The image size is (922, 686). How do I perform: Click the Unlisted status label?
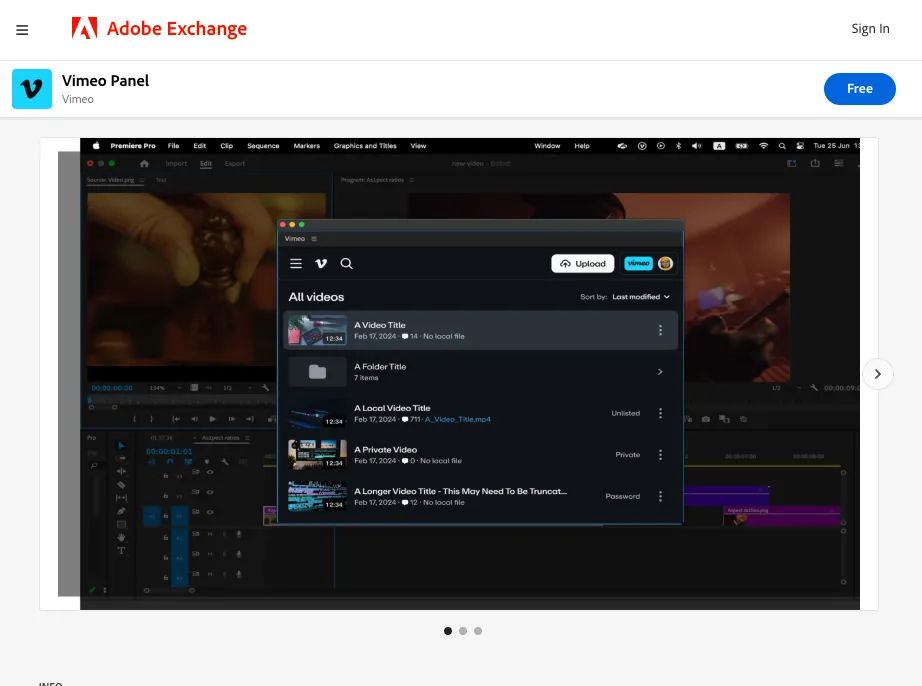point(625,413)
